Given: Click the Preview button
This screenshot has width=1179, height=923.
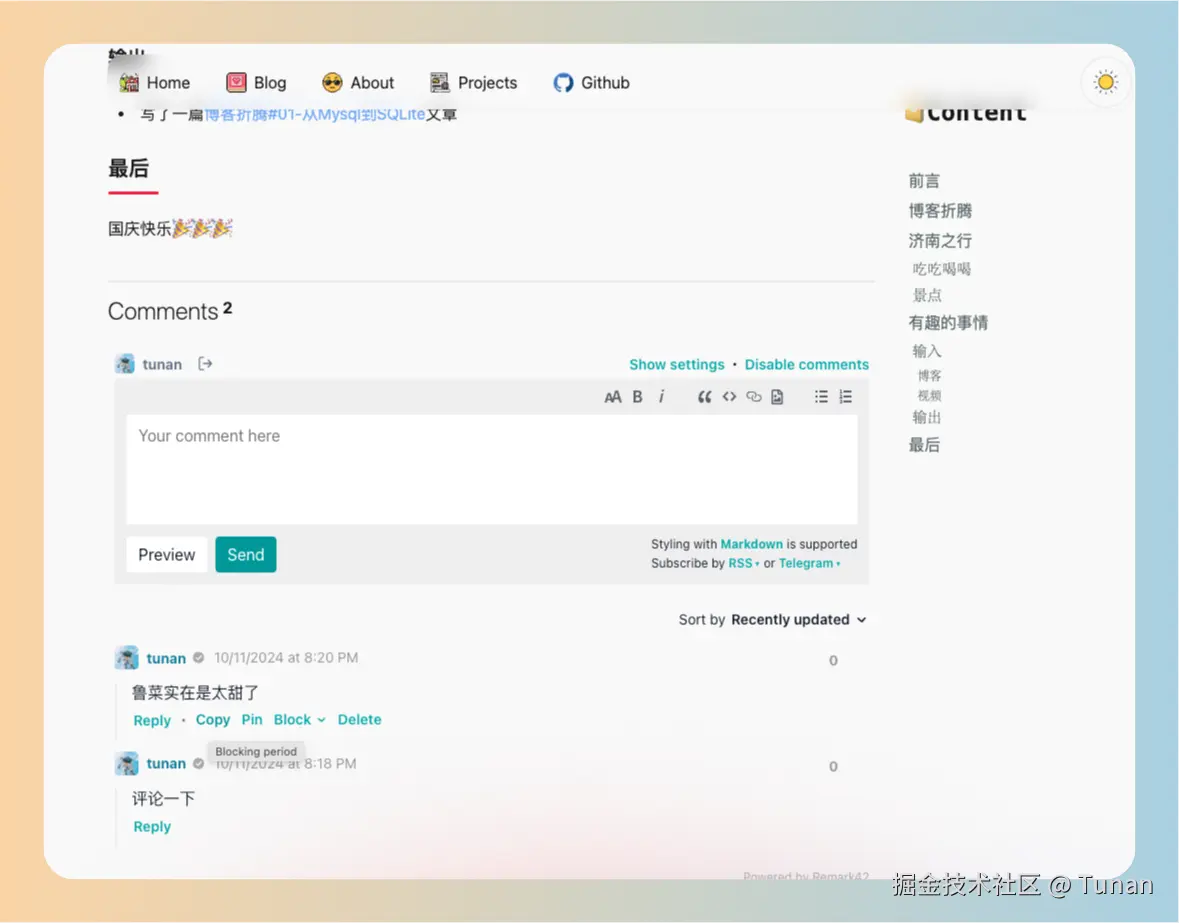Looking at the screenshot, I should coord(167,555).
